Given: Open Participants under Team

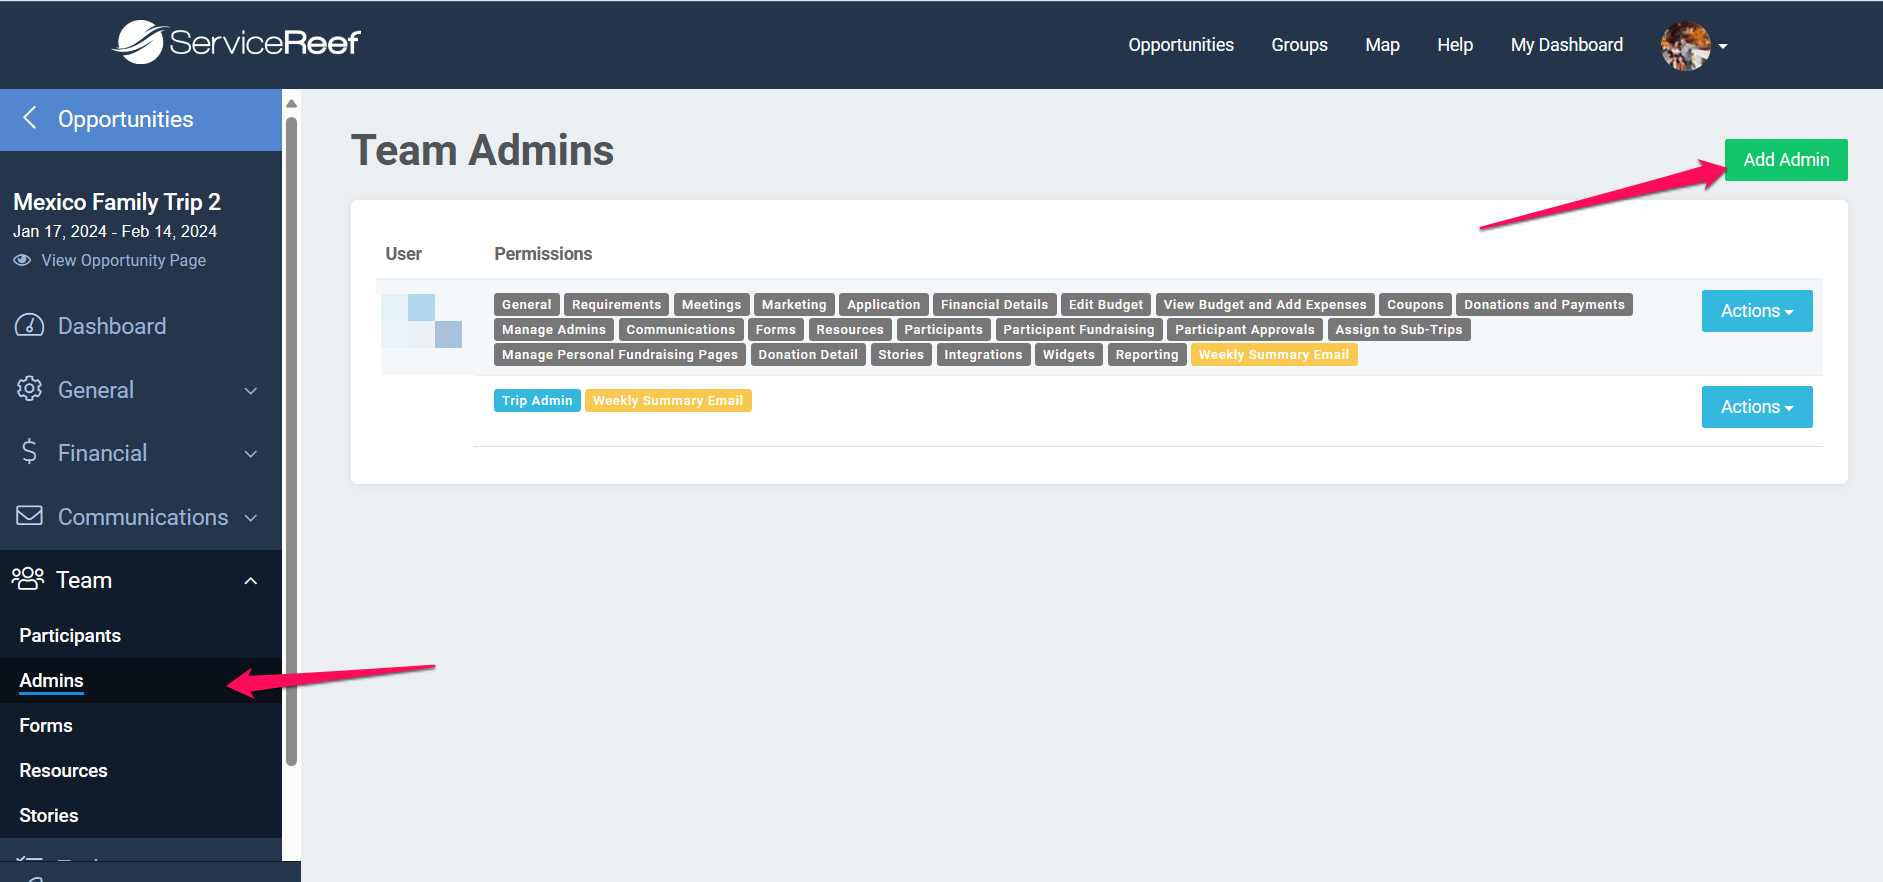Looking at the screenshot, I should 70,636.
